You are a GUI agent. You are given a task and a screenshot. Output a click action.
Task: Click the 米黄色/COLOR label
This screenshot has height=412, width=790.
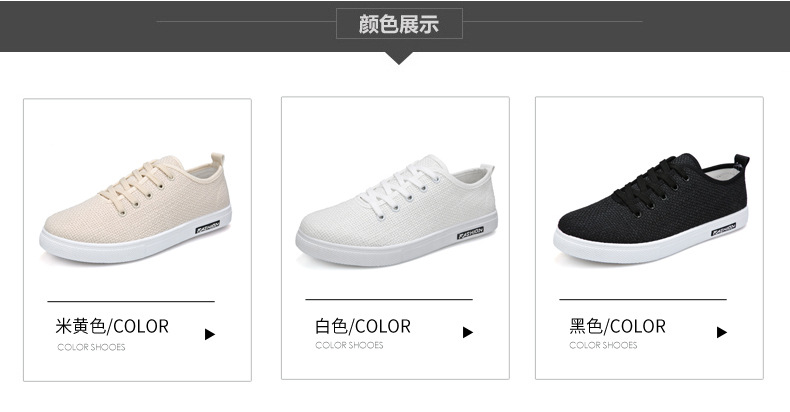coord(112,326)
